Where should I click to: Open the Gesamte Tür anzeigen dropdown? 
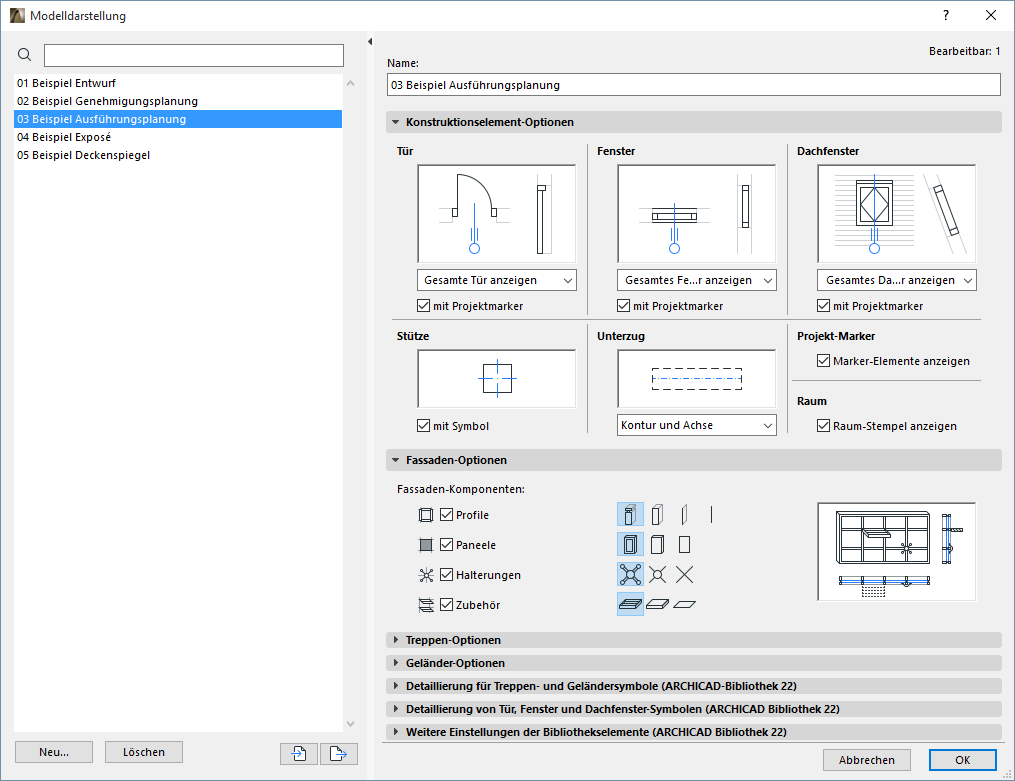tap(496, 280)
